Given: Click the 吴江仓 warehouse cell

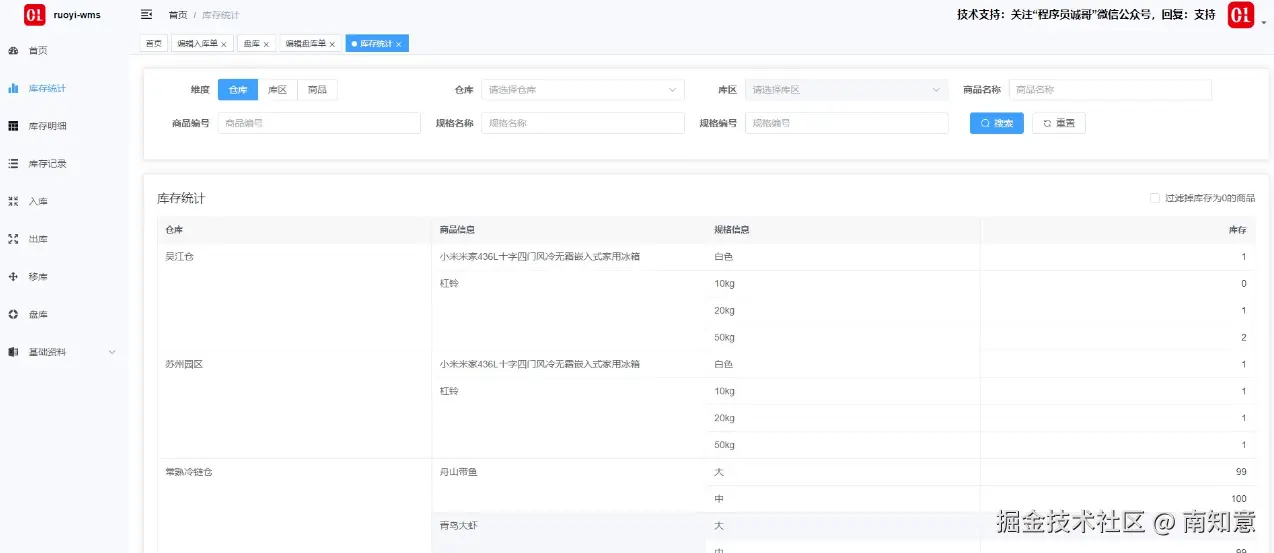Looking at the screenshot, I should 294,297.
